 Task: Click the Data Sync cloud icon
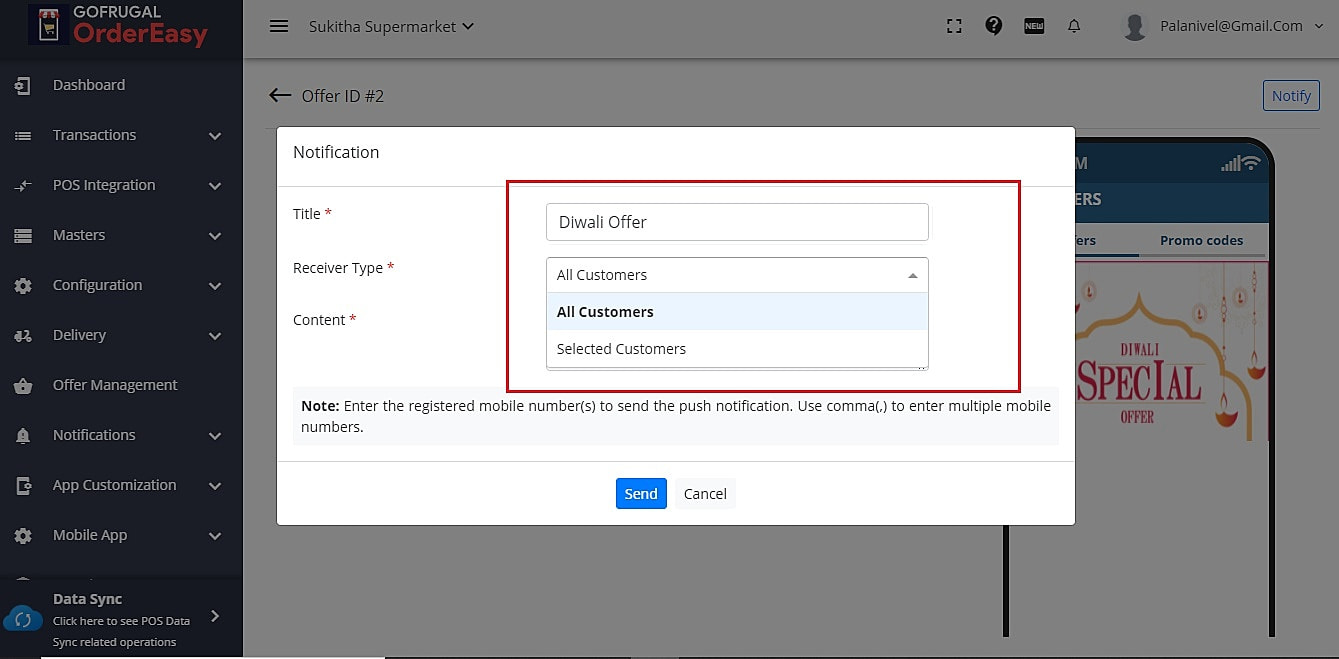click(x=23, y=619)
